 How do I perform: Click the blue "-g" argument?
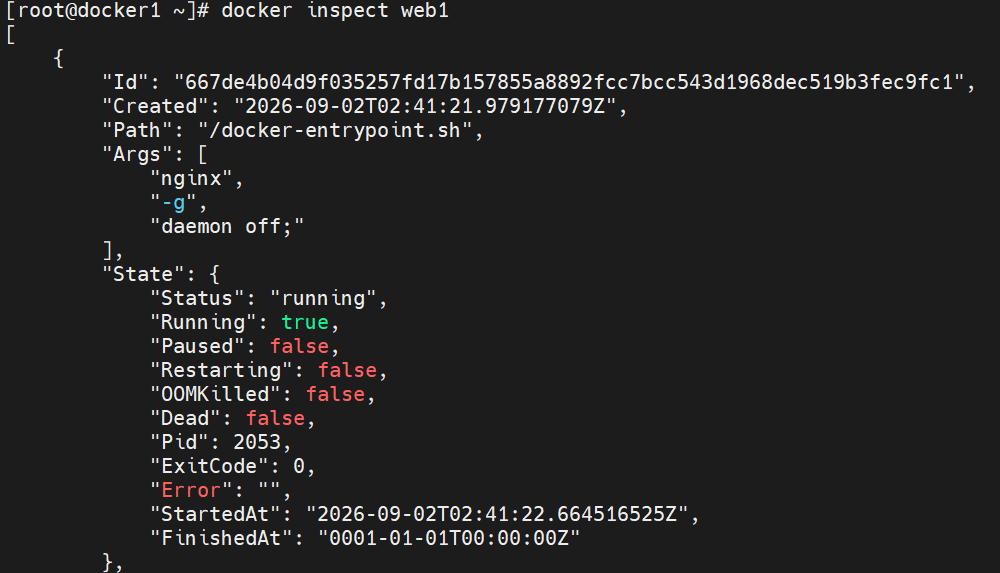(173, 203)
